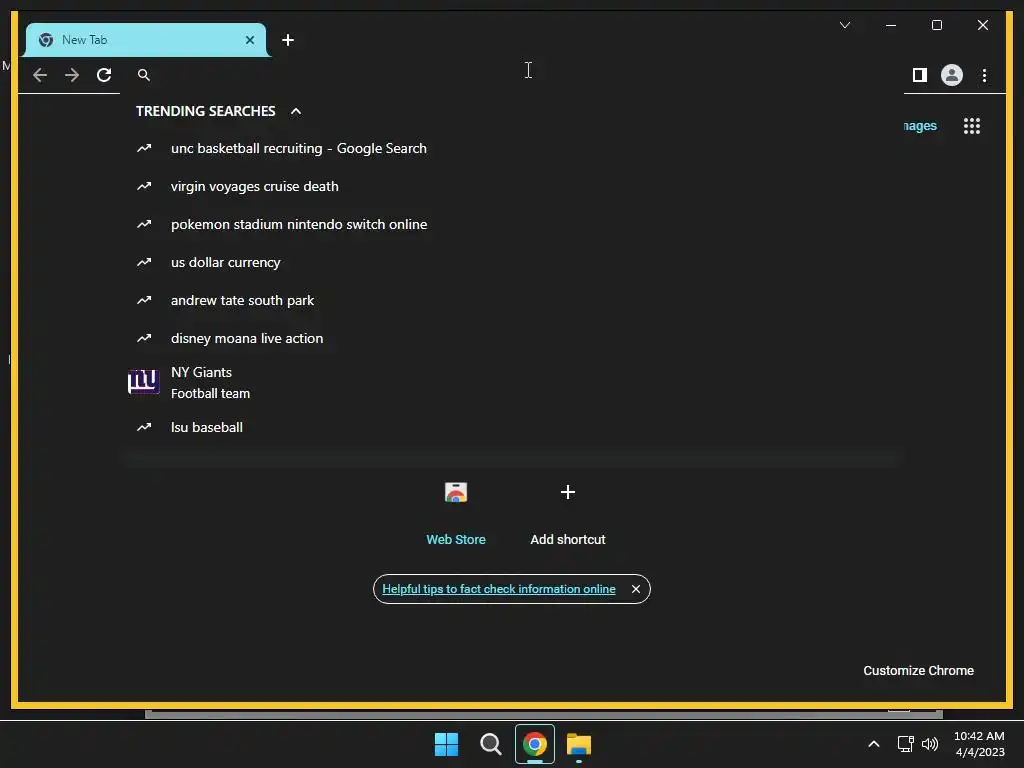The height and width of the screenshot is (768, 1024).
Task: Open the tab search chevron
Action: pos(845,25)
